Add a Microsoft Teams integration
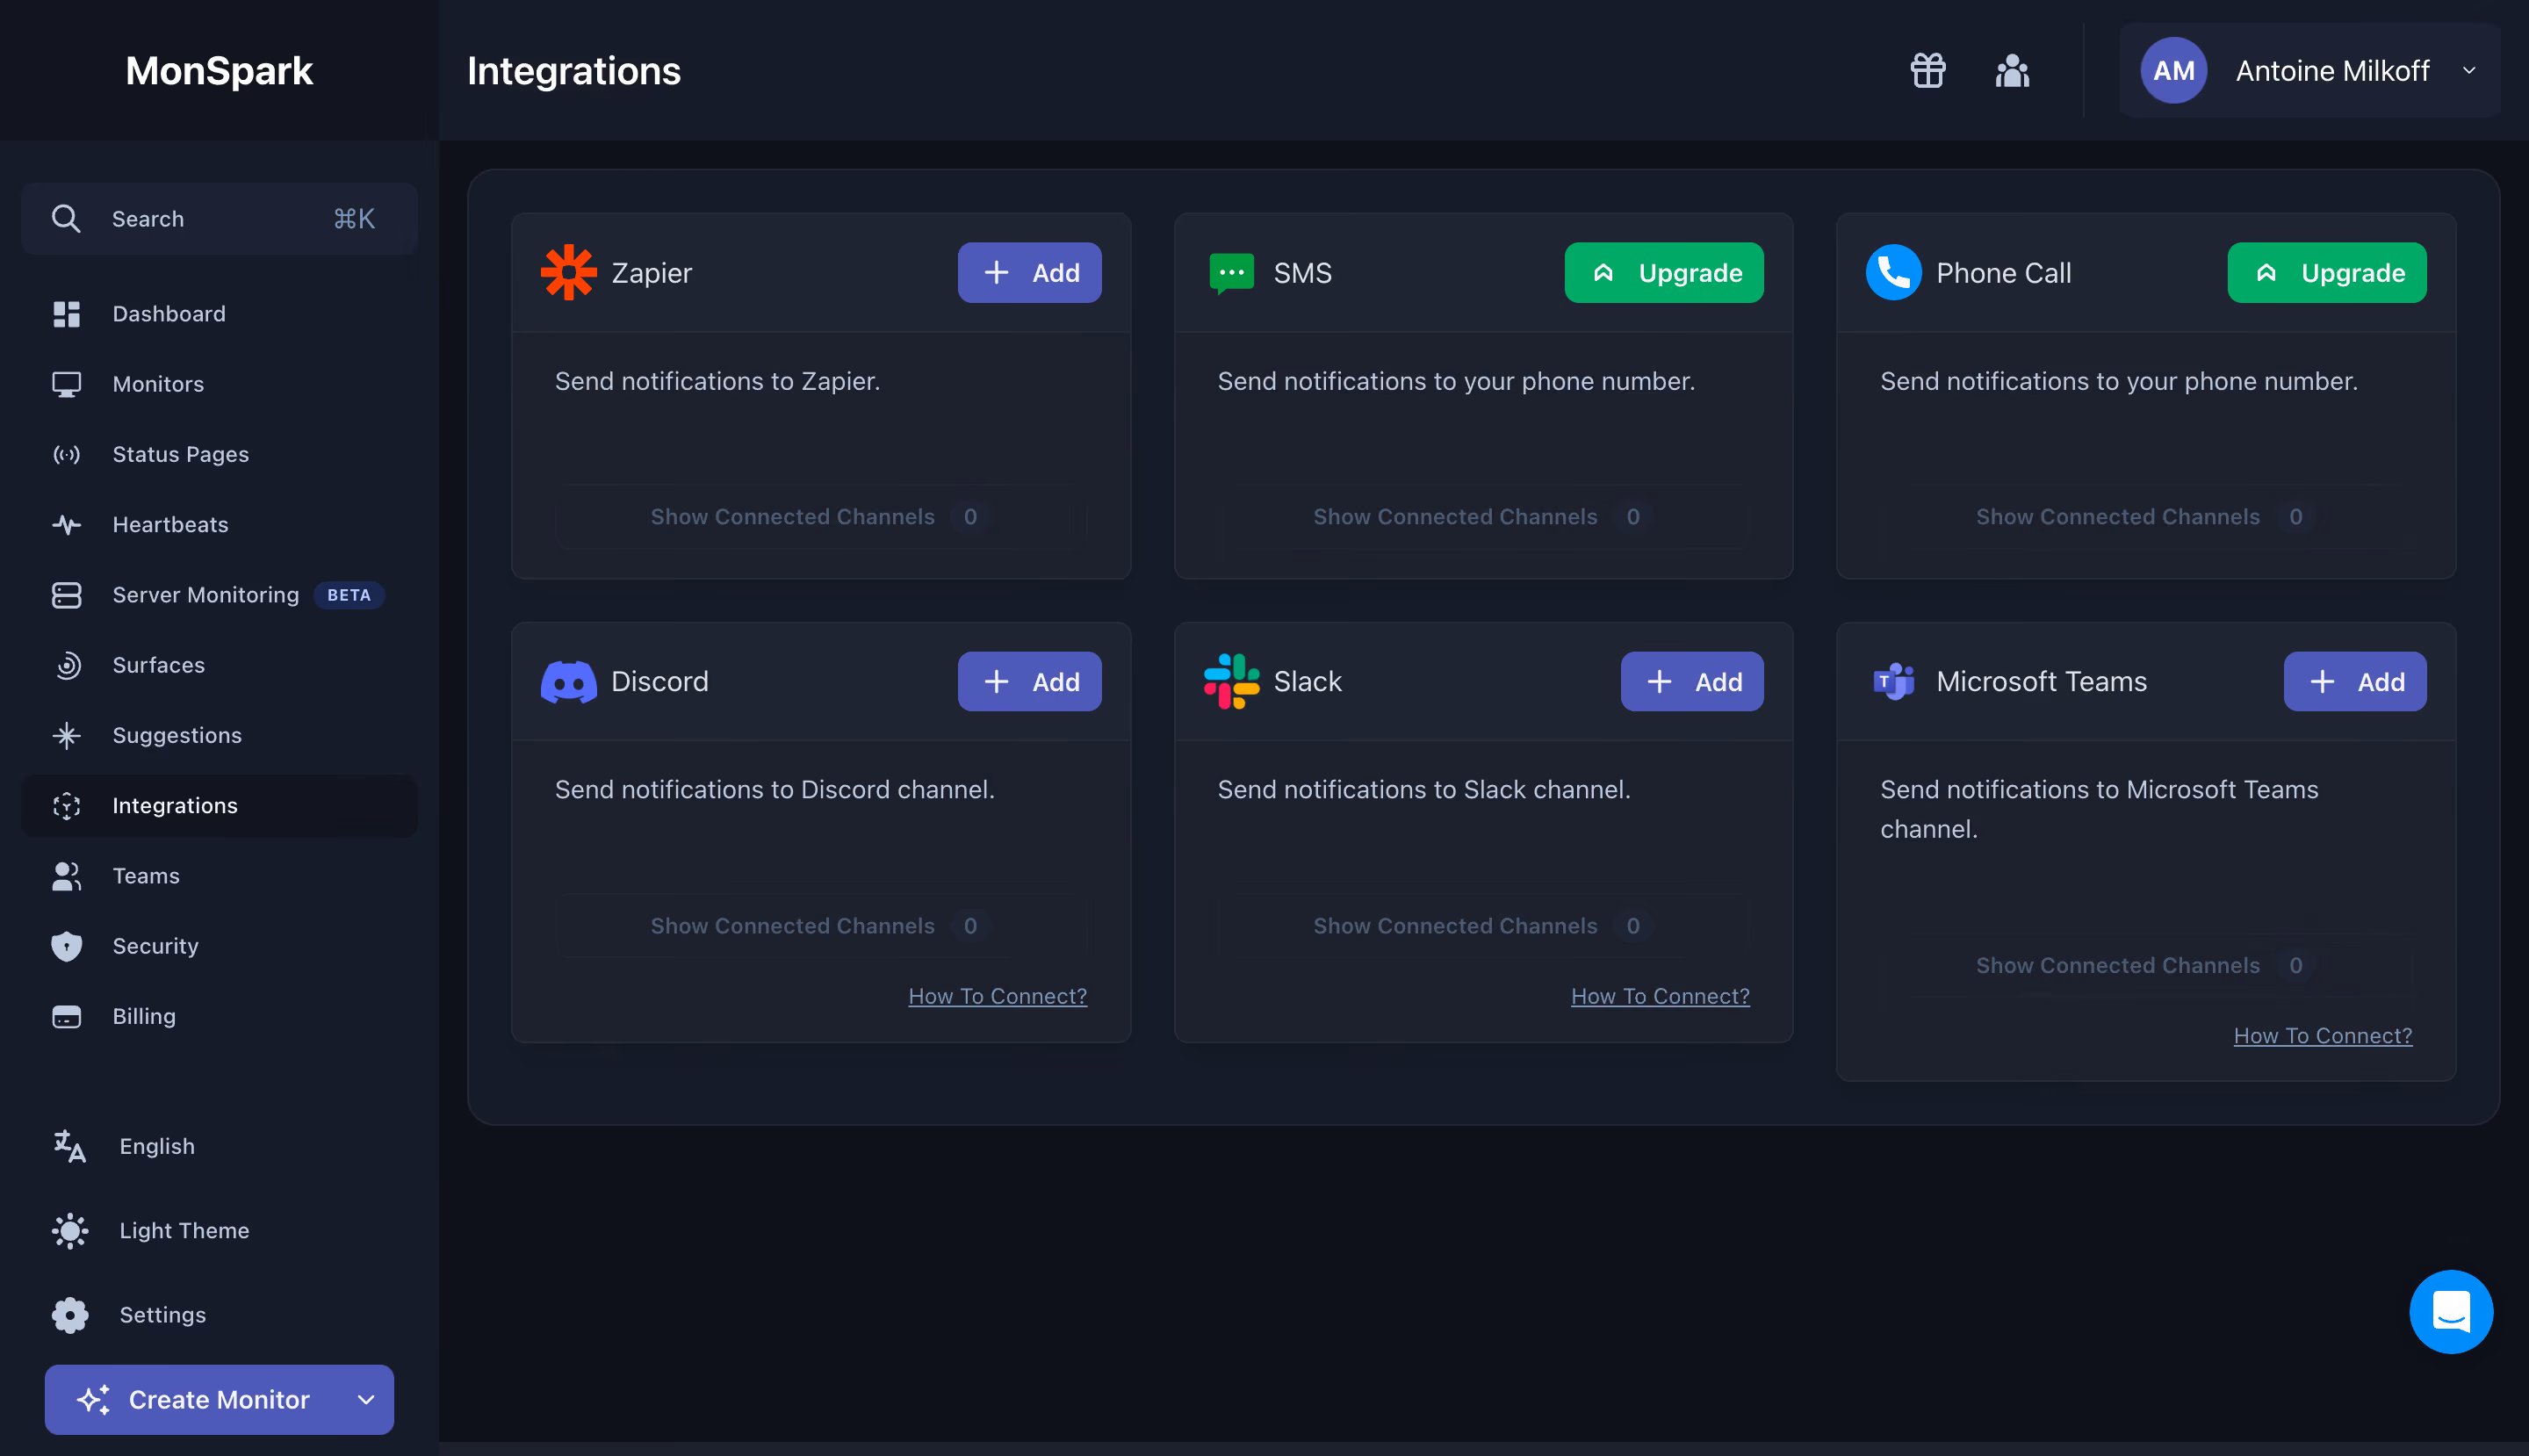Screen dimensions: 2529x1456 point(2354,682)
